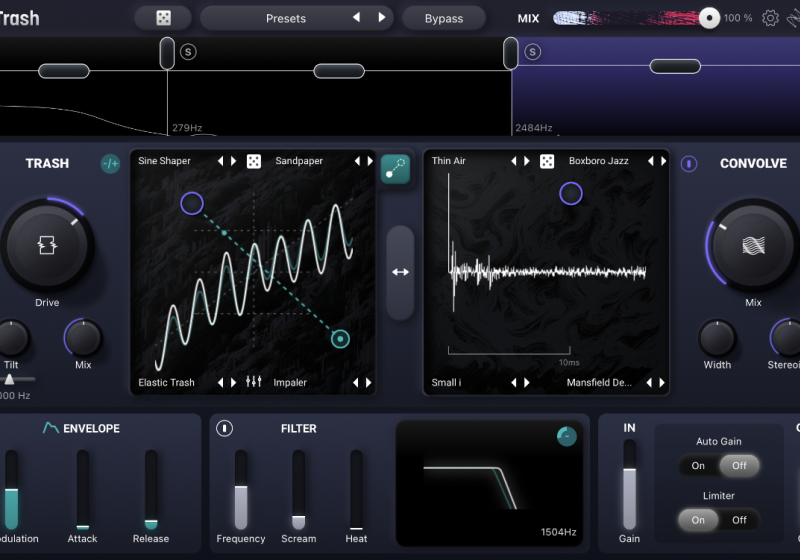Click the randomize dice button in the header
This screenshot has width=800, height=560.
(x=163, y=18)
